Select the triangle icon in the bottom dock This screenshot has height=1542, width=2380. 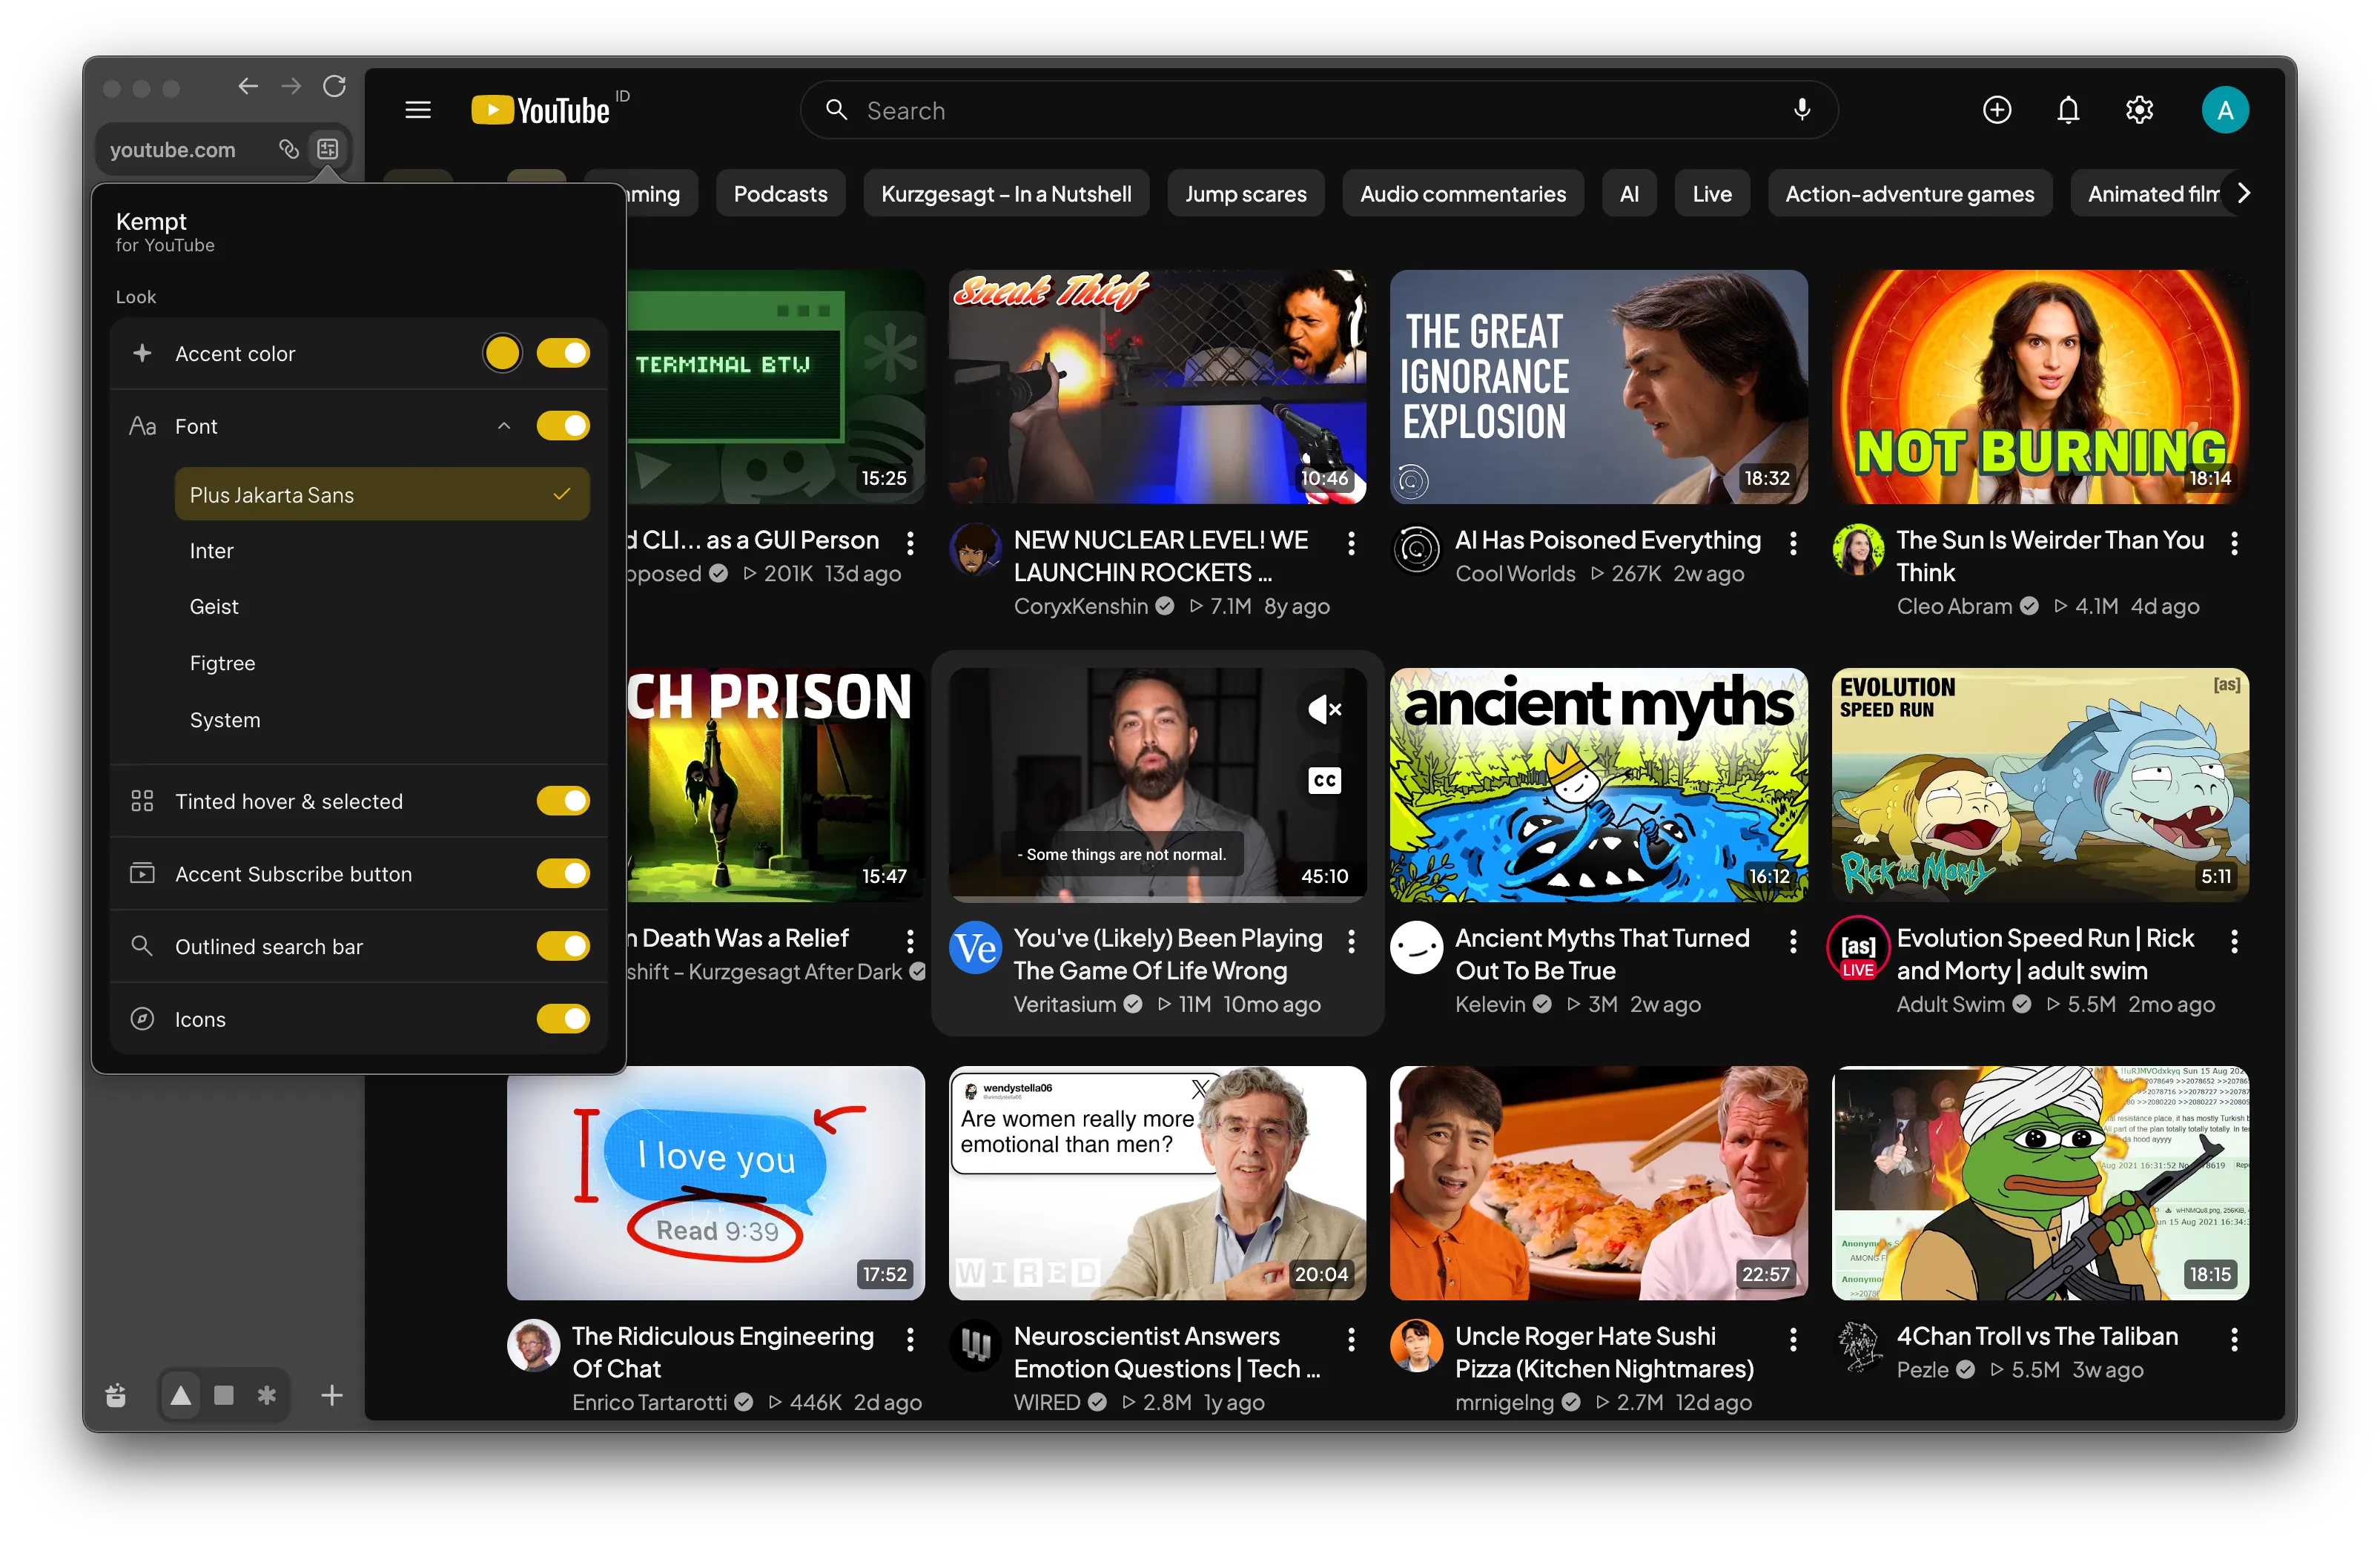[181, 1395]
